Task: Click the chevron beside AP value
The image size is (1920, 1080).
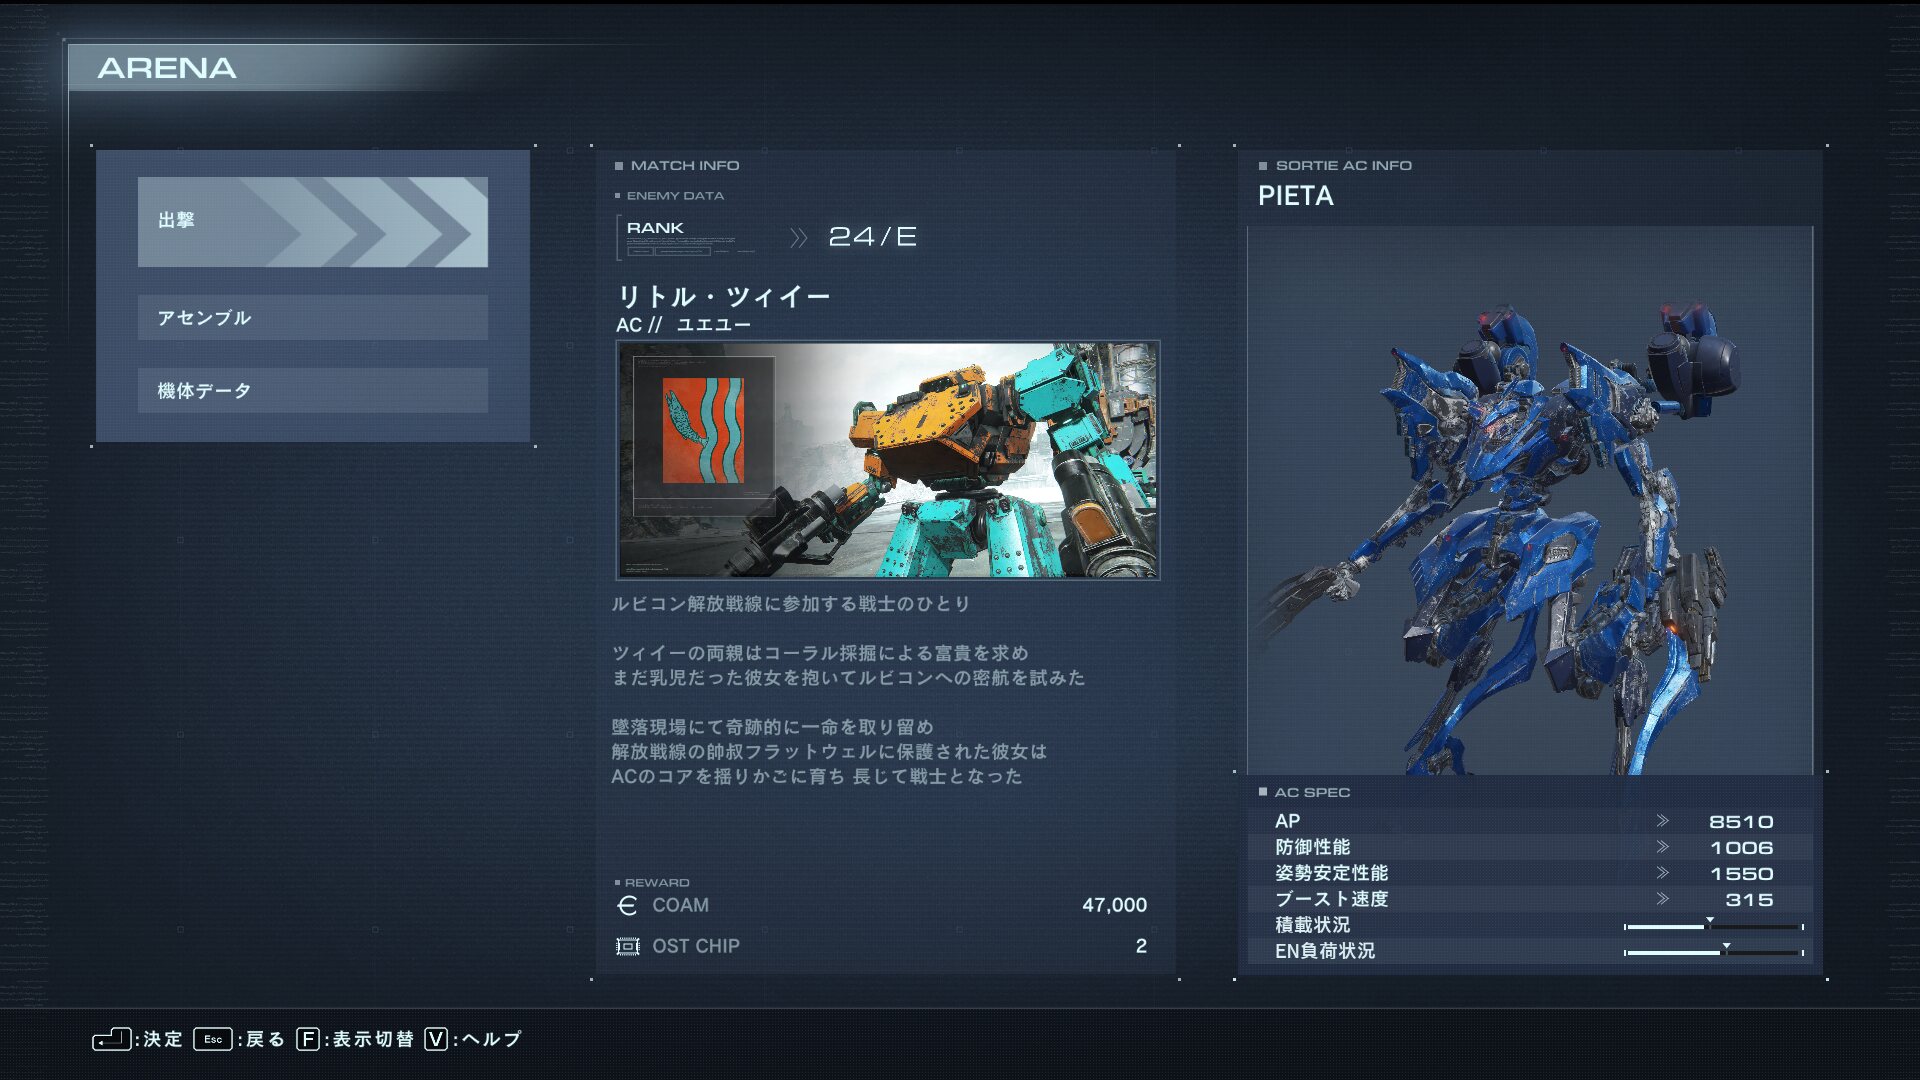Action: pos(1662,821)
